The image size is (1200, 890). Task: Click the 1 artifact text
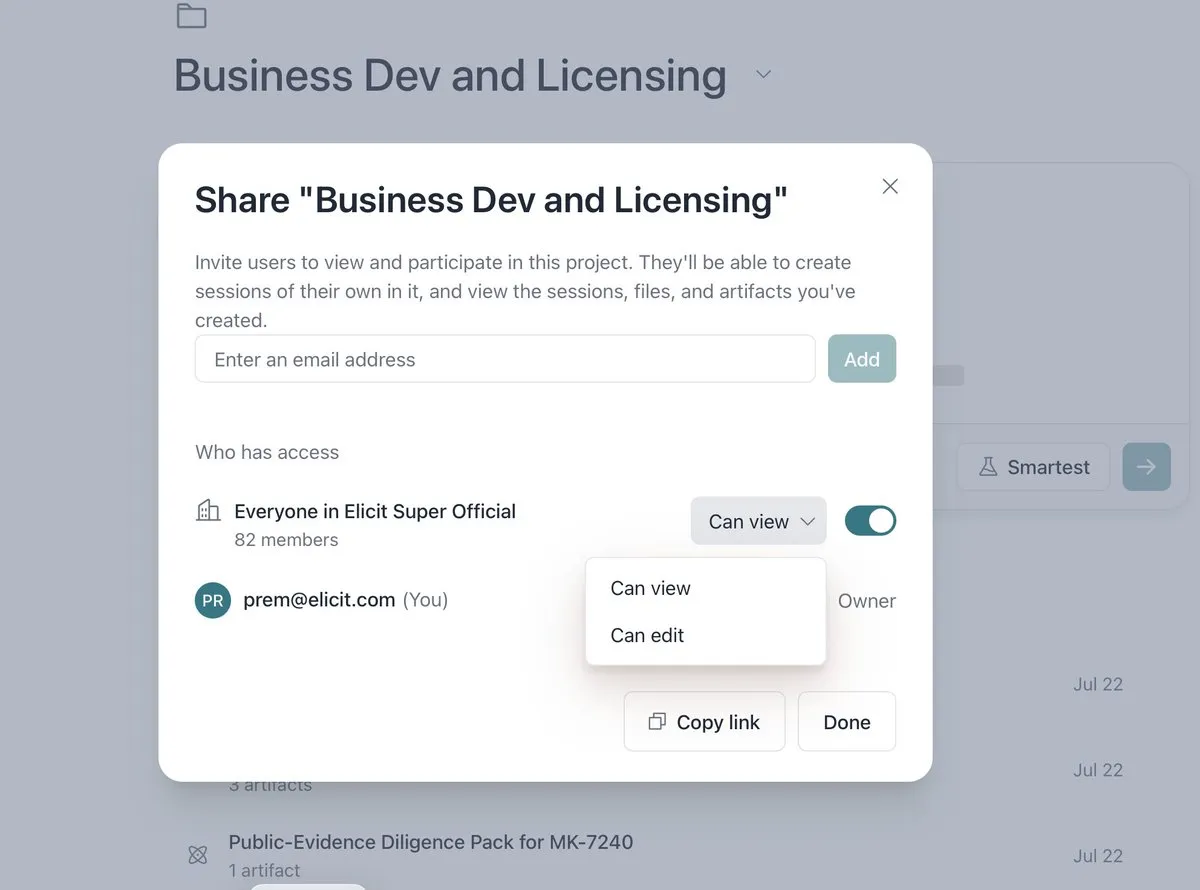264,871
